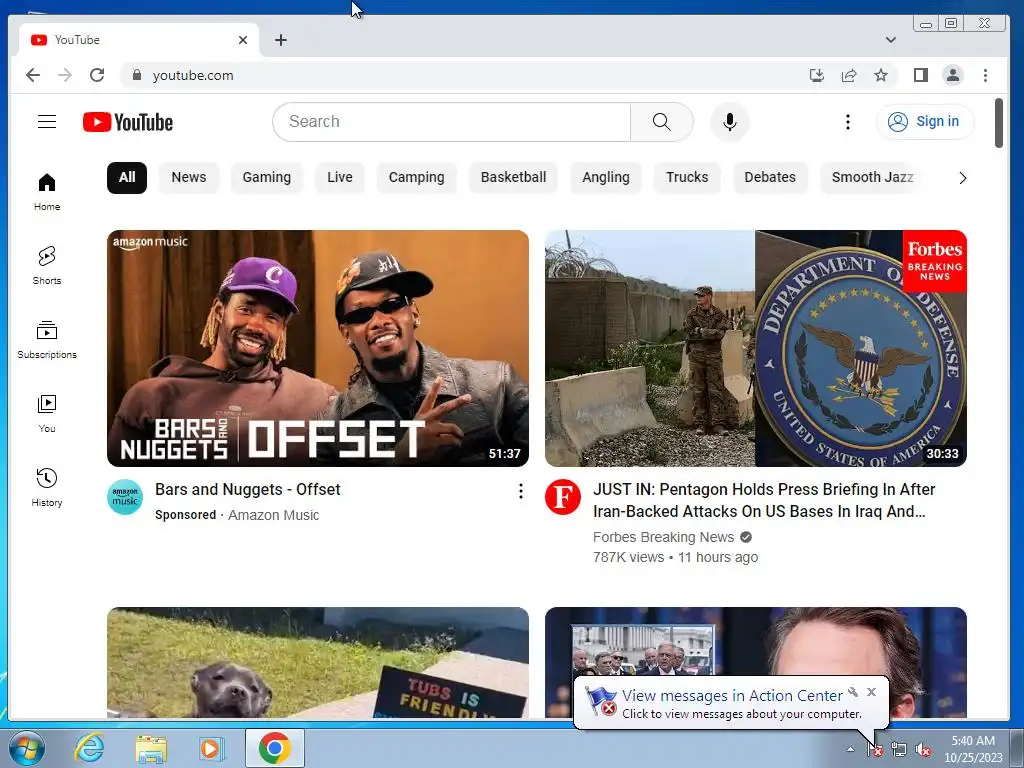Viewport: 1024px width, 768px height.
Task: Select the Live category chip
Action: point(340,178)
